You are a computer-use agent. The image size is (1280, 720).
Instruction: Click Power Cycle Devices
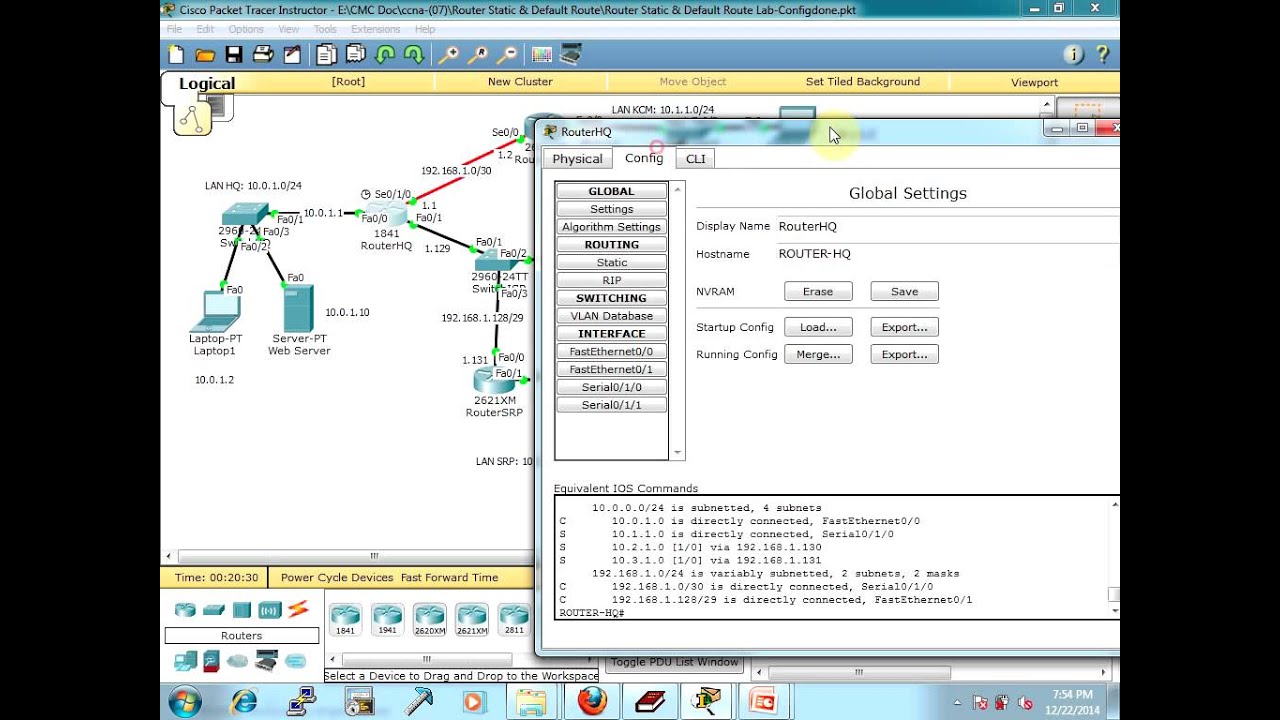pyautogui.click(x=338, y=577)
